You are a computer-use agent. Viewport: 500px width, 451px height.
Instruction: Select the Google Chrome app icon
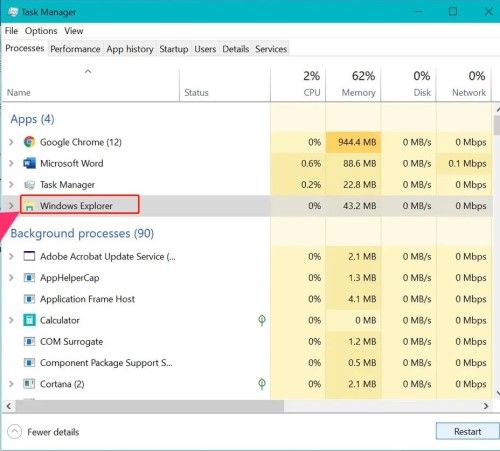coord(29,142)
